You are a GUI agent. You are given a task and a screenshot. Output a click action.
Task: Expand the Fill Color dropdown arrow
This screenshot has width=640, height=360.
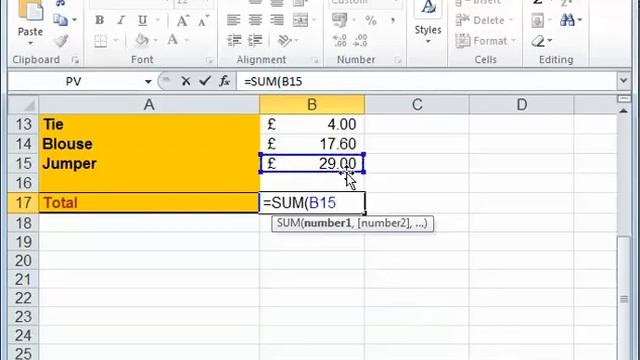pos(155,40)
